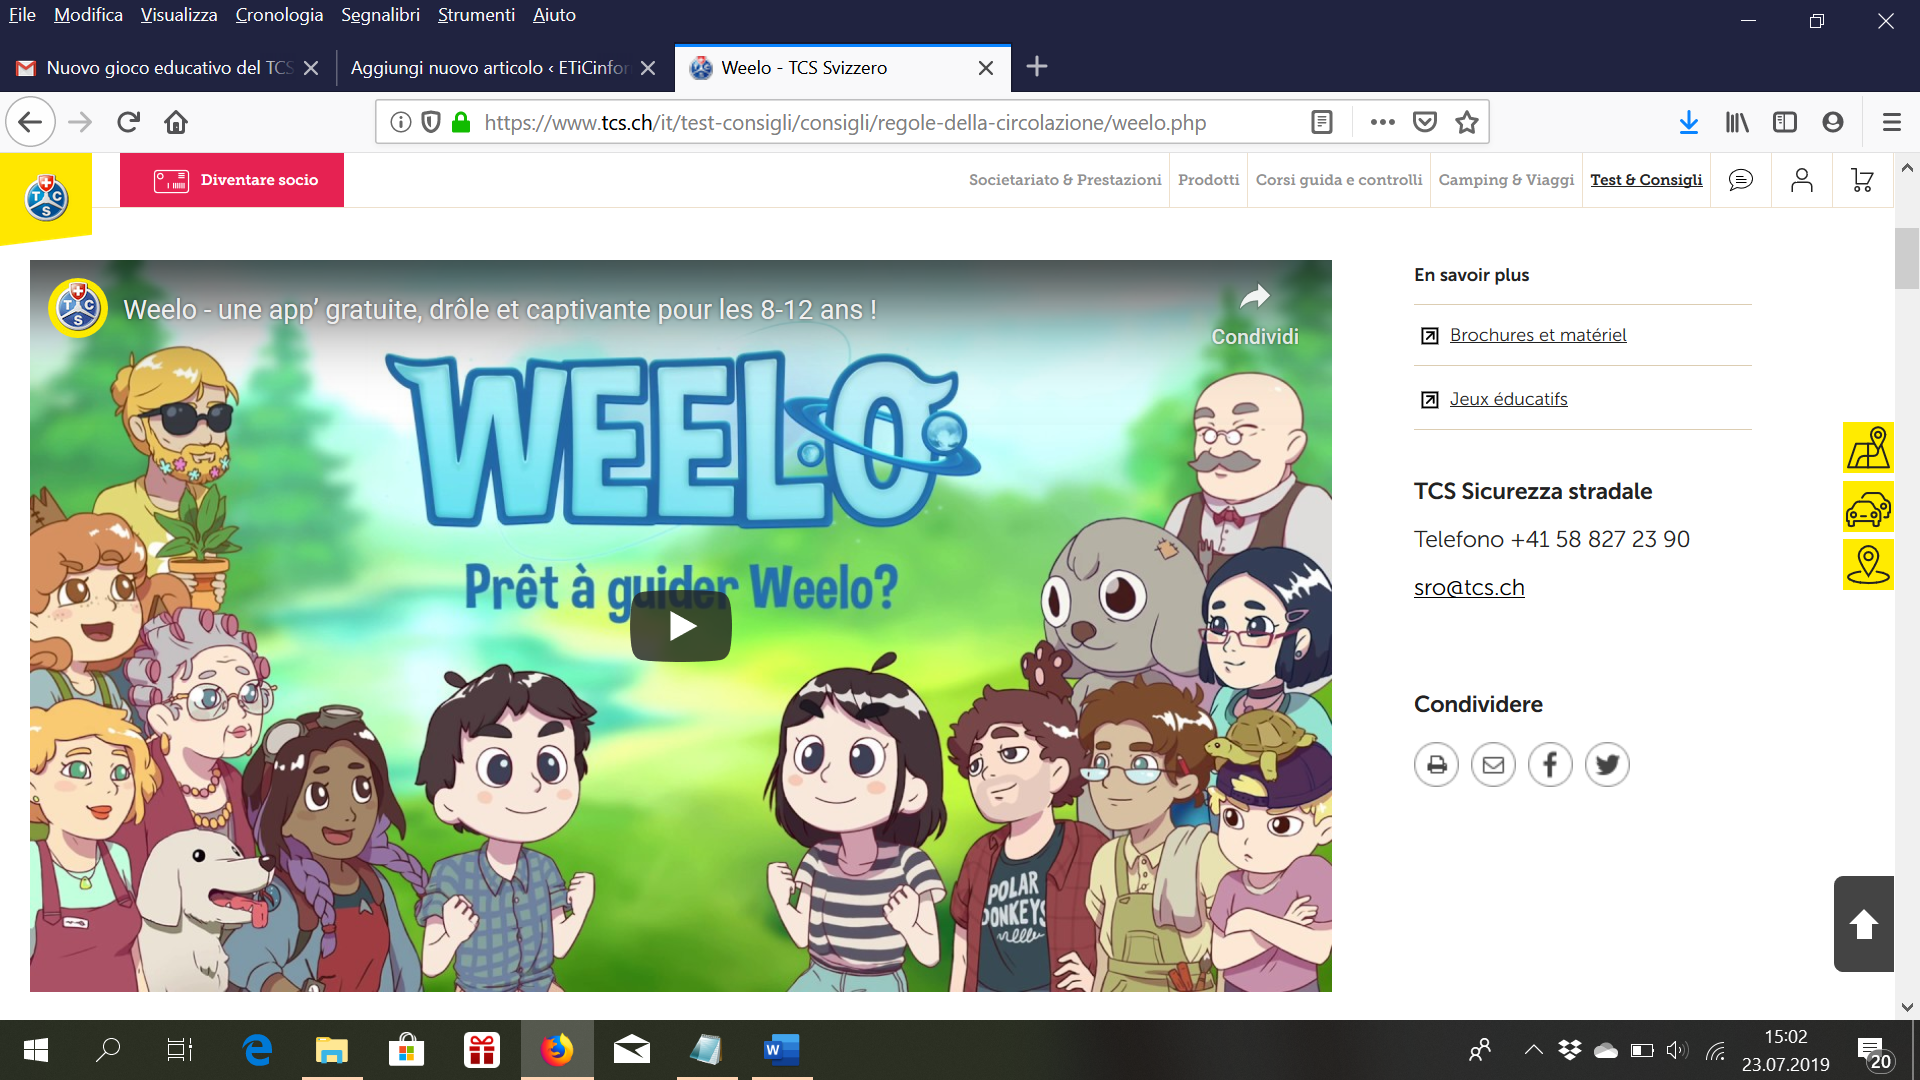Open the yellow car side icon
Viewport: 1920px width, 1080px height.
click(1868, 507)
